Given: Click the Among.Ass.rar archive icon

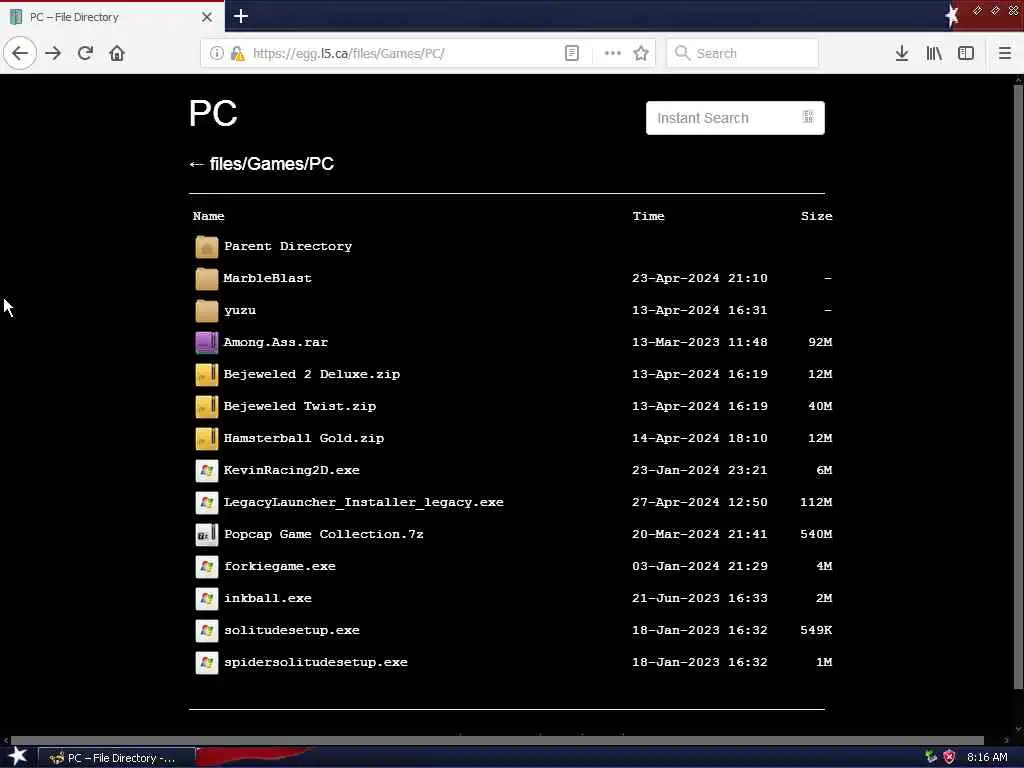Looking at the screenshot, I should [206, 343].
